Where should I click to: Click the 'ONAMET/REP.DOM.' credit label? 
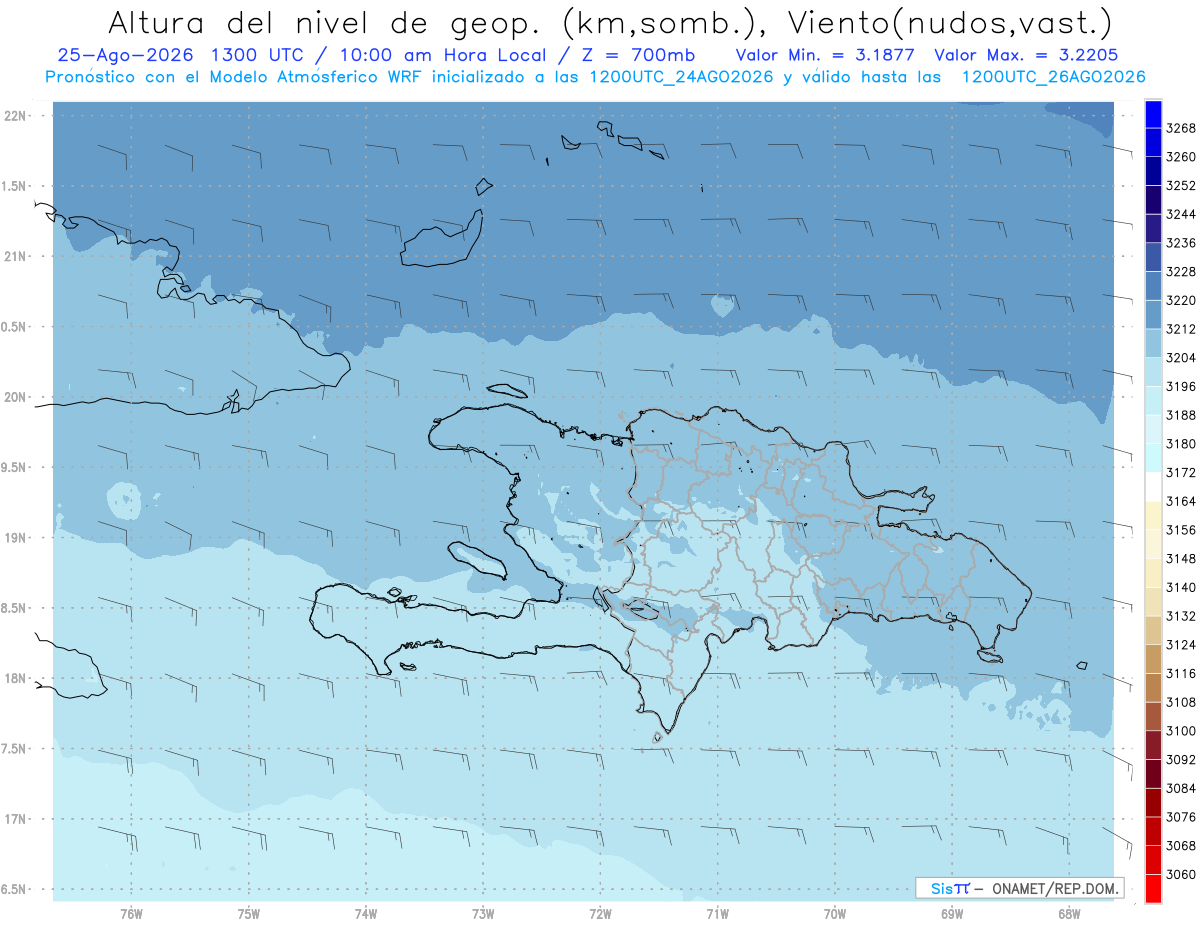click(x=1055, y=888)
